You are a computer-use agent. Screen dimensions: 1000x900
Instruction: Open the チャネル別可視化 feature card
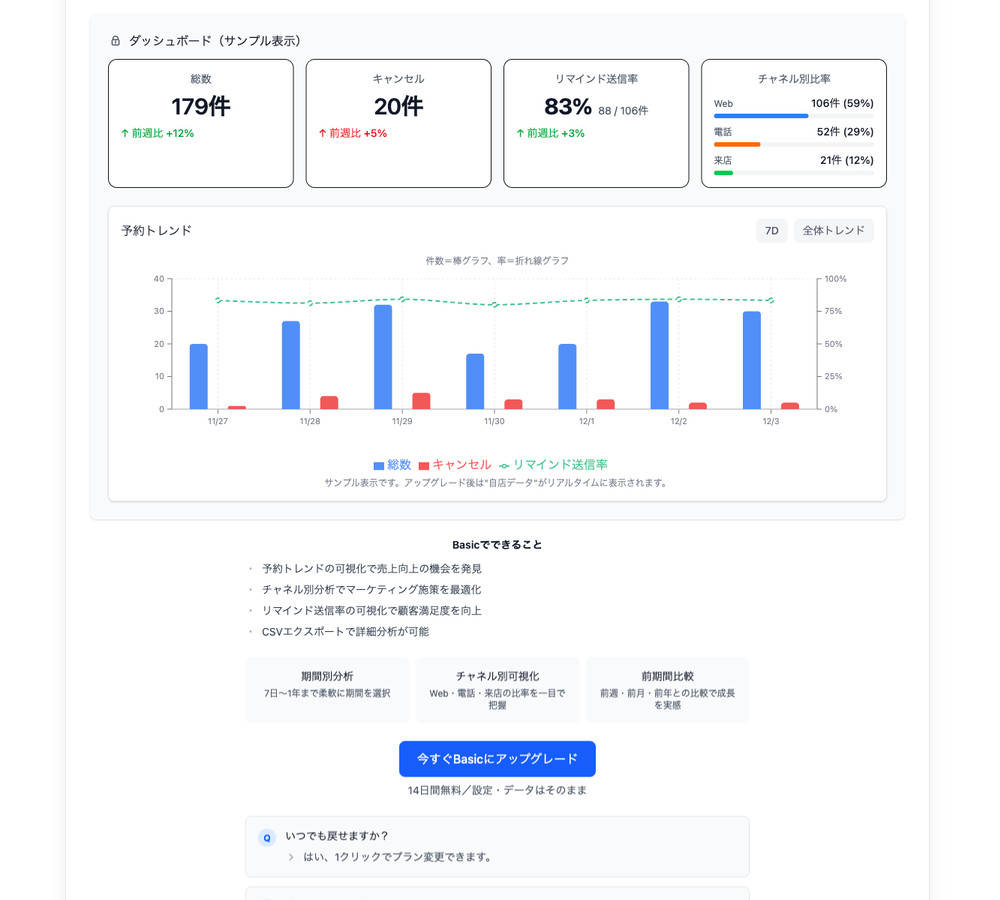[x=497, y=690]
